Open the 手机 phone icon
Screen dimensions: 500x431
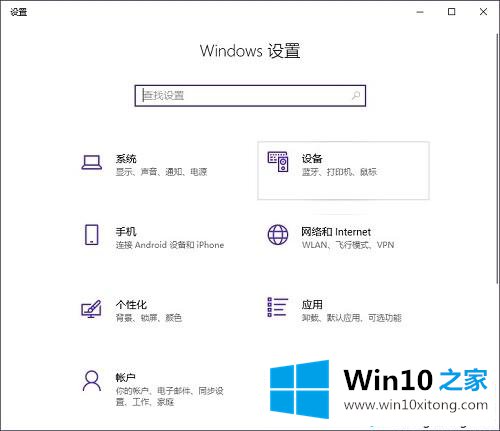(92, 235)
